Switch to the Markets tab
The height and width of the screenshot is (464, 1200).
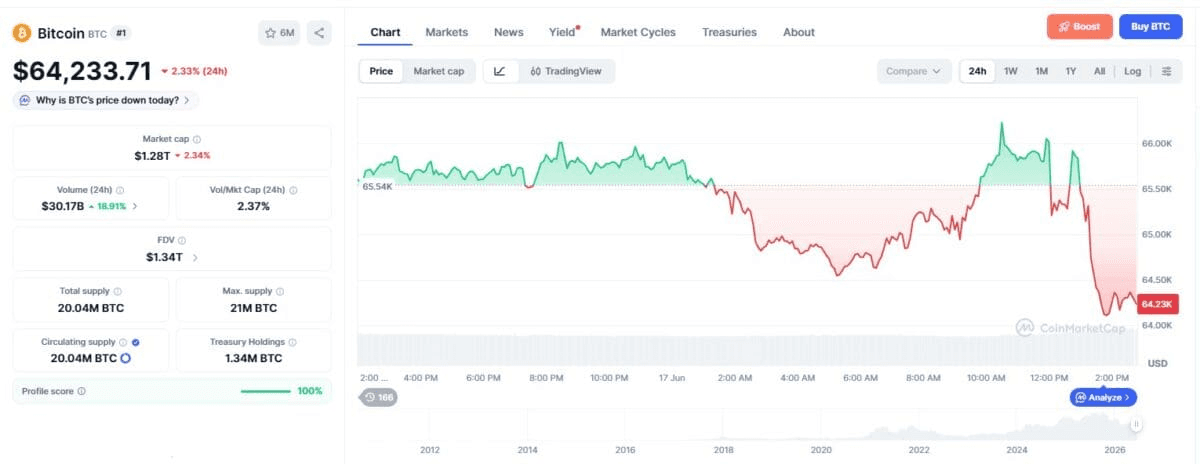(x=446, y=32)
